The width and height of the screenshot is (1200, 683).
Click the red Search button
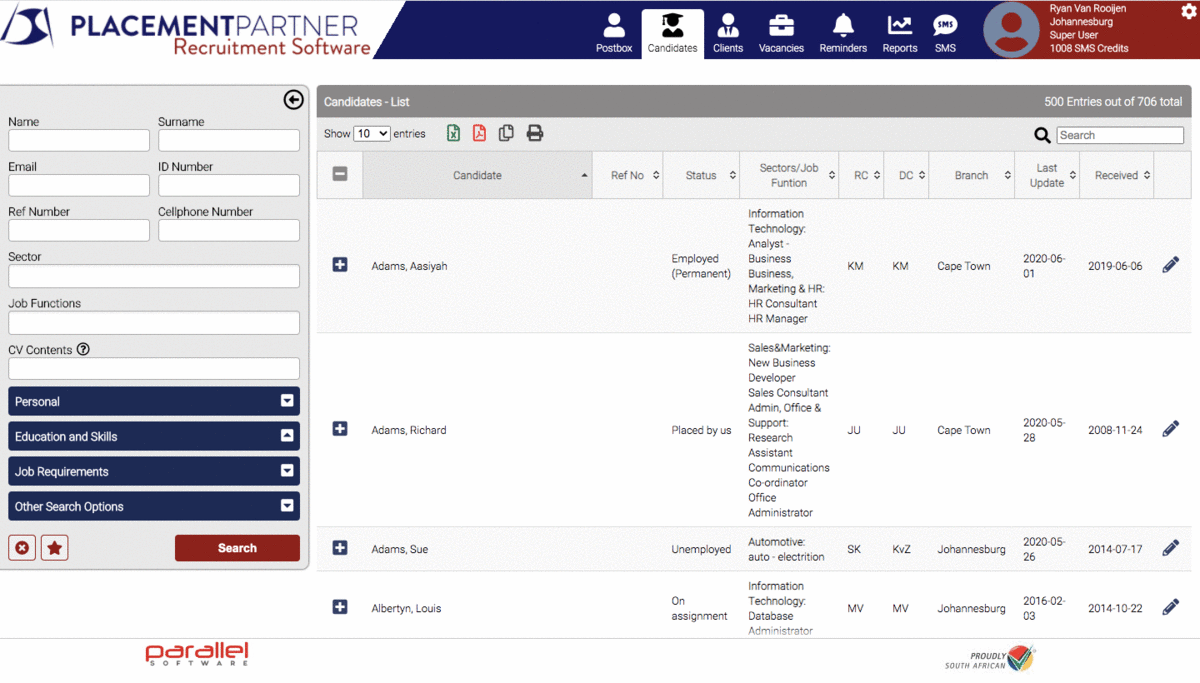237,548
